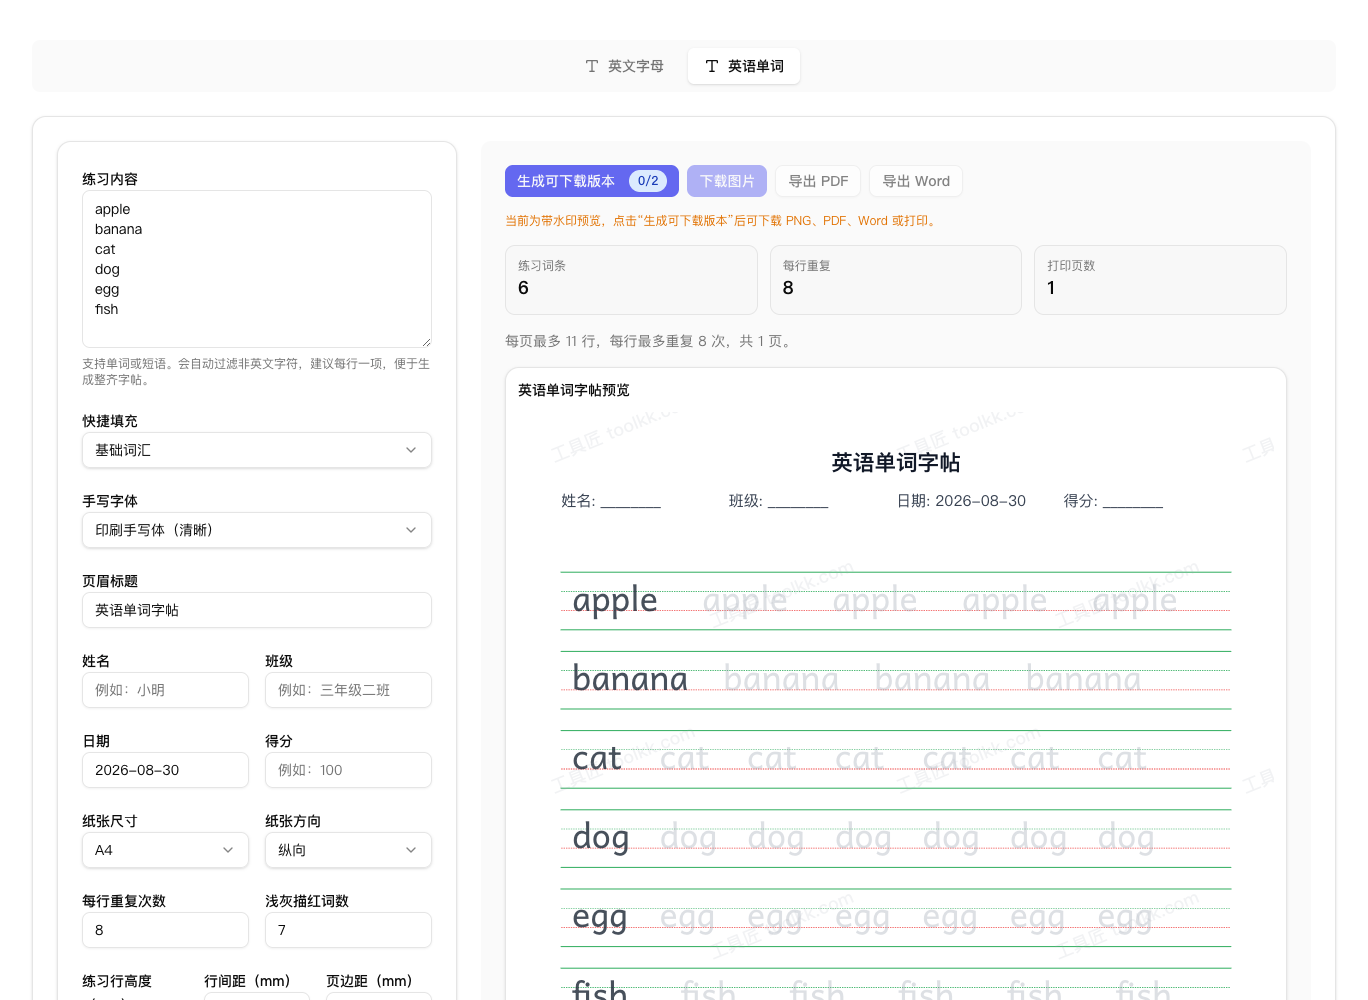Click 'fish' in the practice textarea
This screenshot has width=1368, height=1000.
click(106, 309)
